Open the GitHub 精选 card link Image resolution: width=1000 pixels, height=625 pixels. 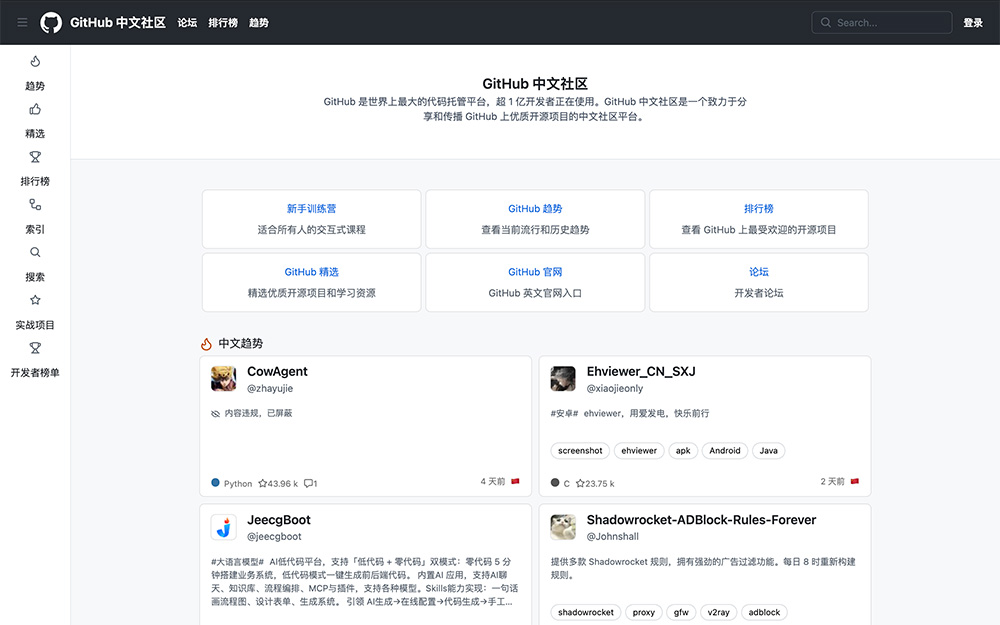(311, 272)
